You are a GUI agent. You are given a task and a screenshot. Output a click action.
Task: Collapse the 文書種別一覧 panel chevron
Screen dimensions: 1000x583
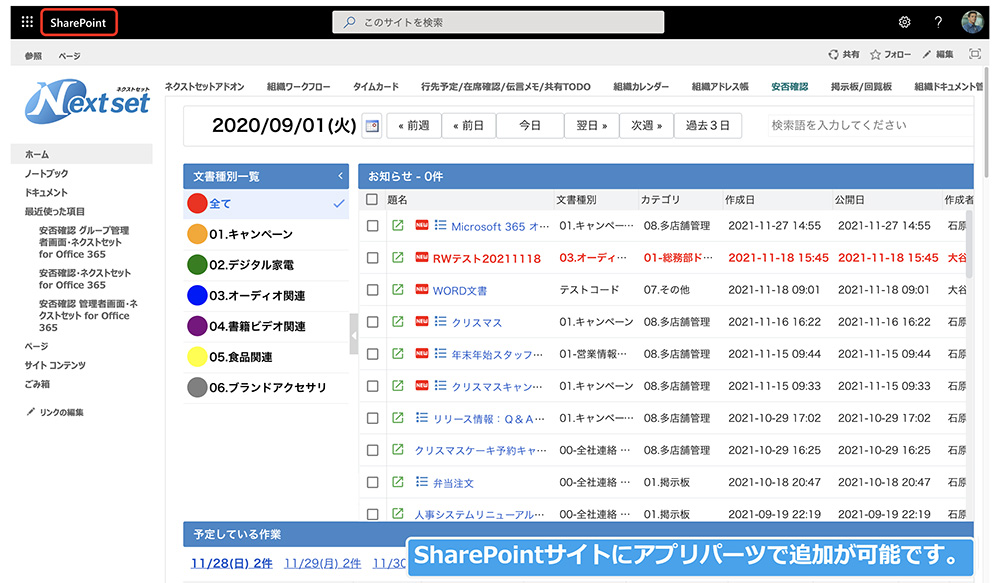tap(340, 176)
